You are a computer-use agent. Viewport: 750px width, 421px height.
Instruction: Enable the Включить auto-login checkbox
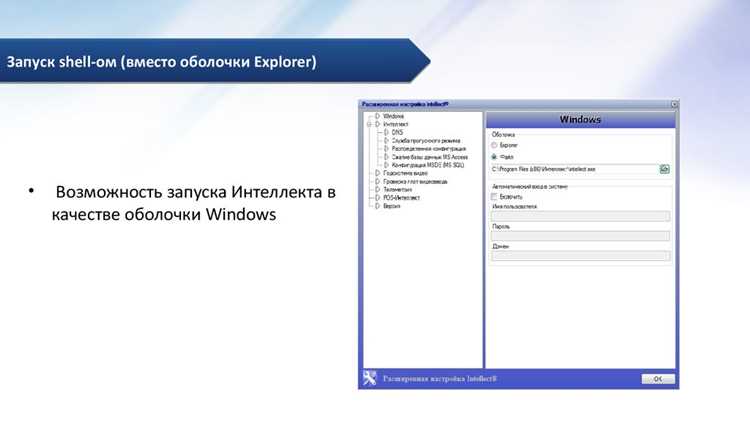click(x=494, y=197)
